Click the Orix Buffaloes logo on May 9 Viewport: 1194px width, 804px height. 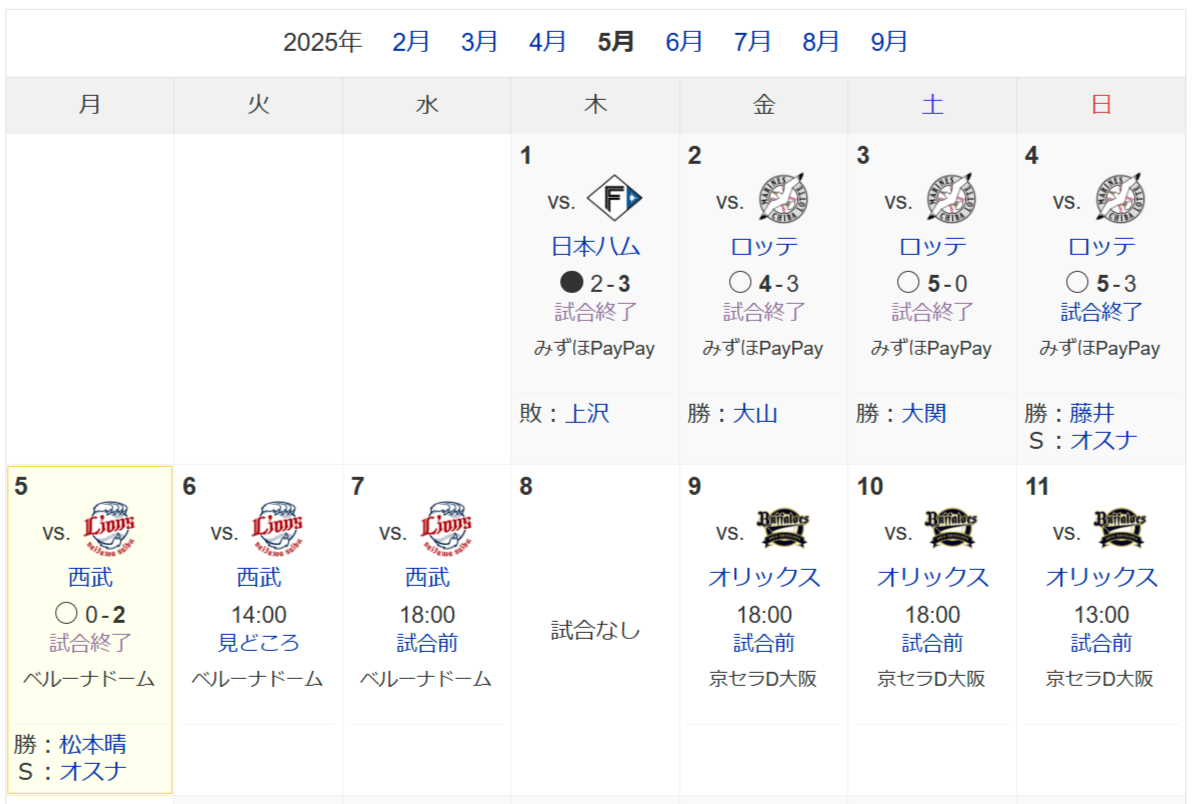[x=783, y=528]
